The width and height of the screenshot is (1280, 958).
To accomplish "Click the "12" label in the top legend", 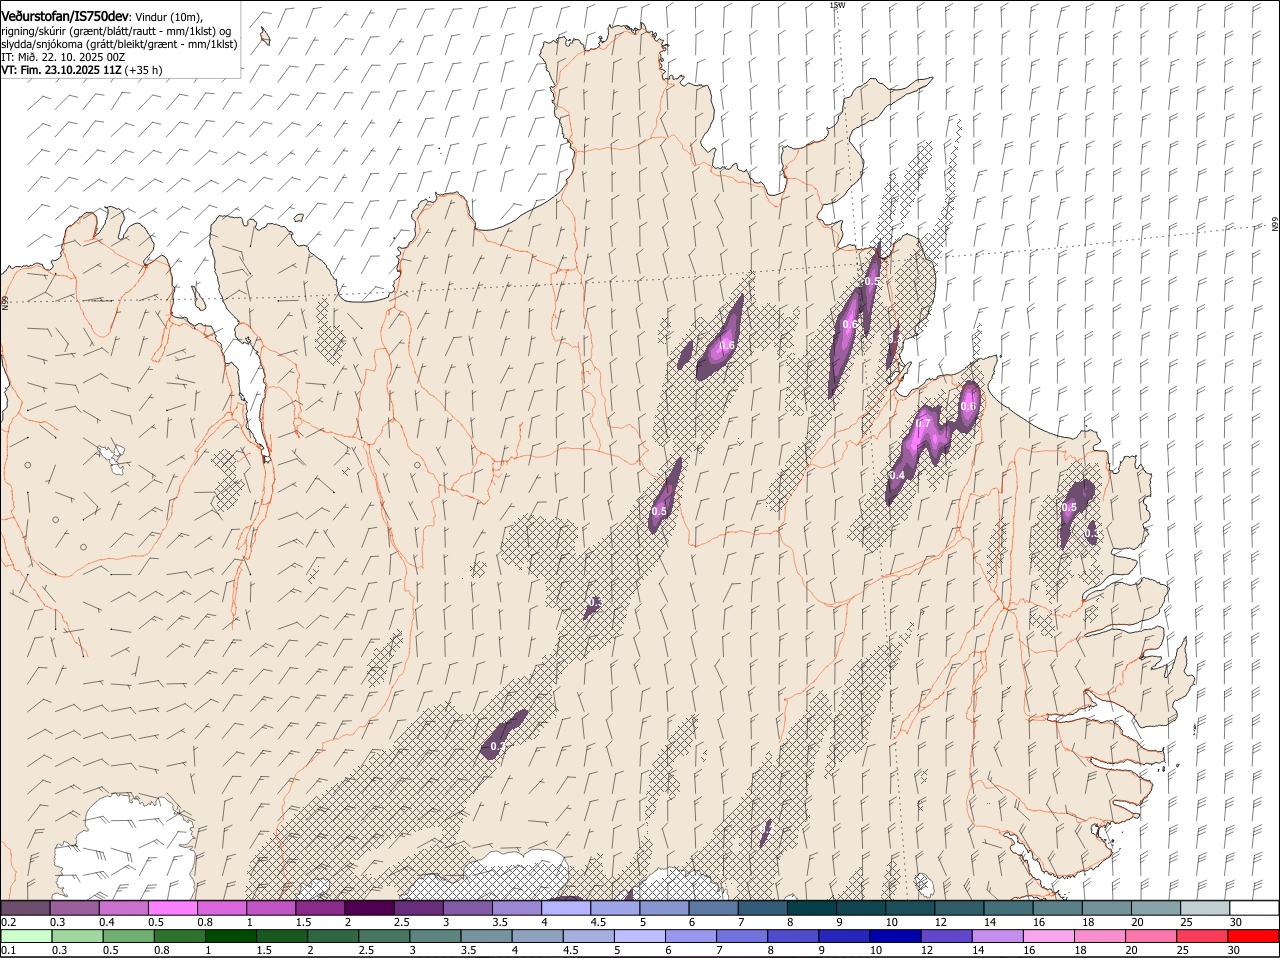I will coord(939,921).
